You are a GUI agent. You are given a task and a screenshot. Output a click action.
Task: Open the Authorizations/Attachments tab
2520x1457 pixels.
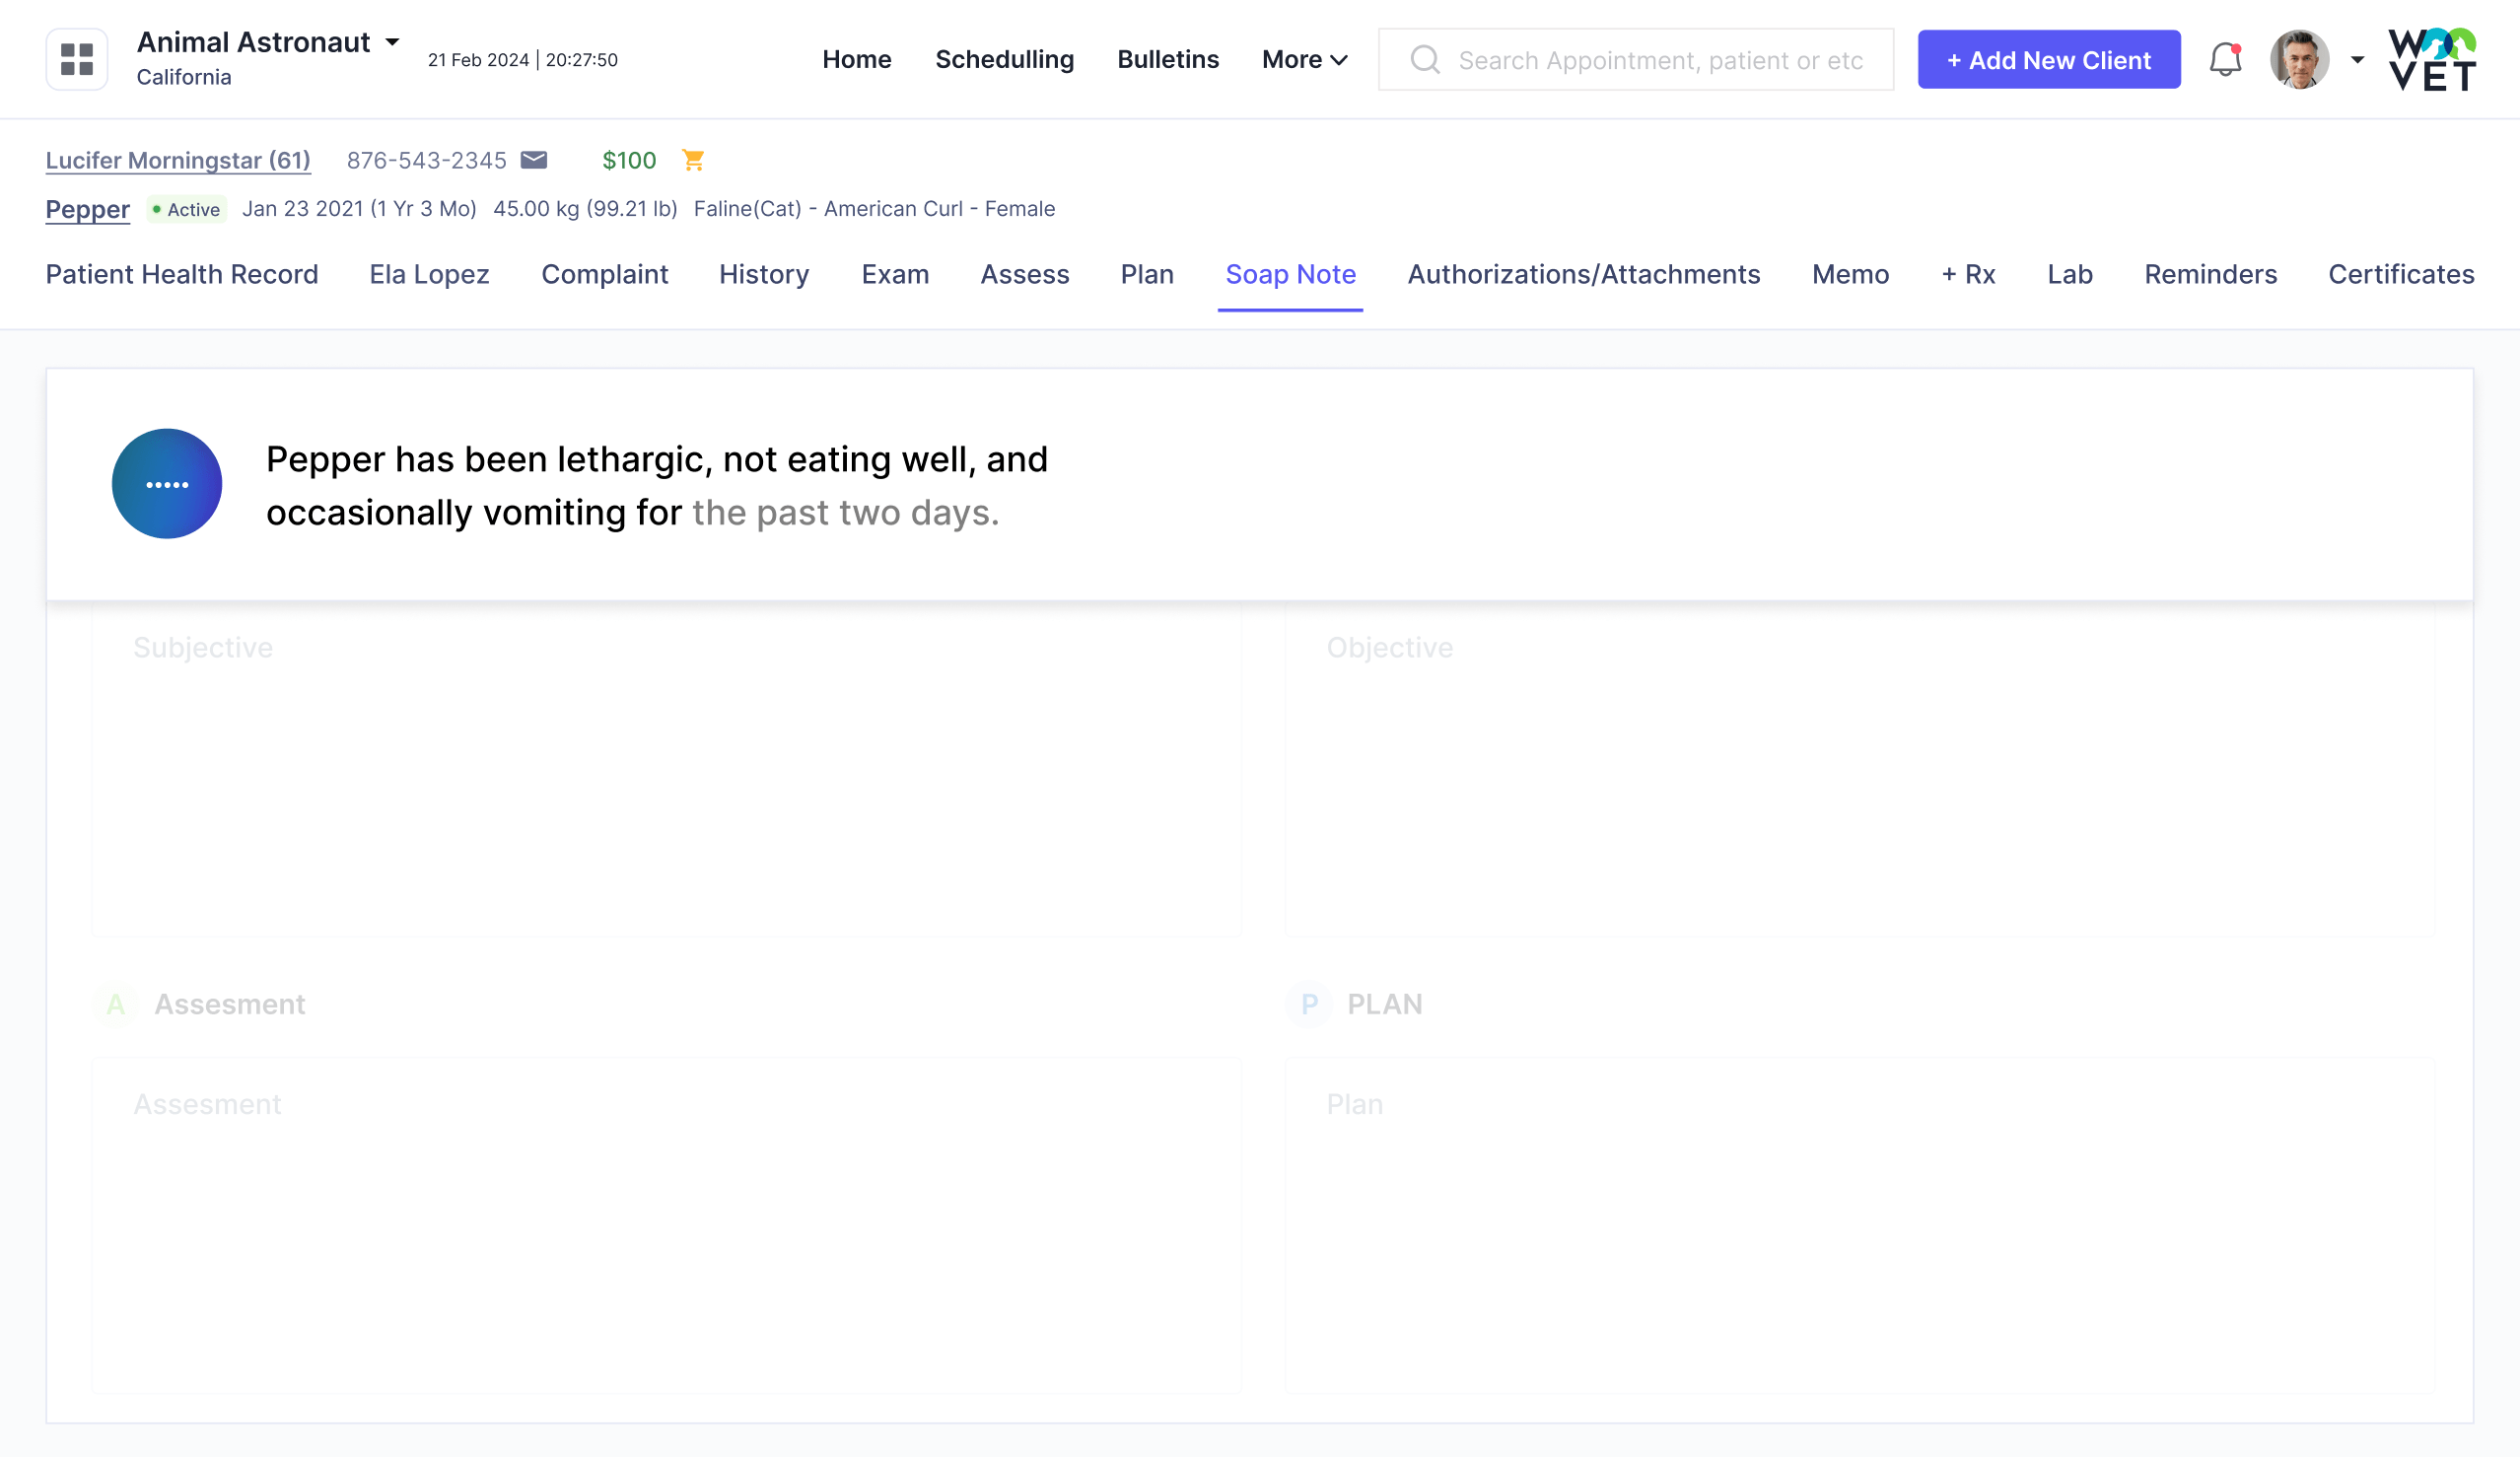tap(1583, 274)
